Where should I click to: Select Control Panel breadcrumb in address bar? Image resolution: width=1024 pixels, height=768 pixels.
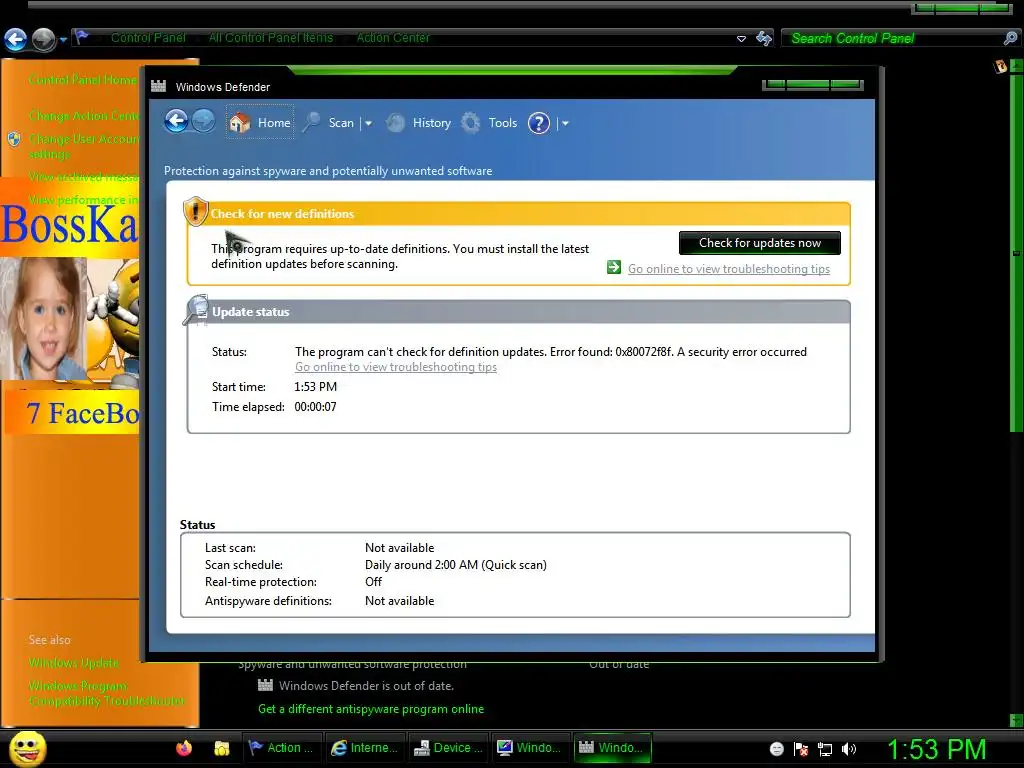(x=148, y=38)
